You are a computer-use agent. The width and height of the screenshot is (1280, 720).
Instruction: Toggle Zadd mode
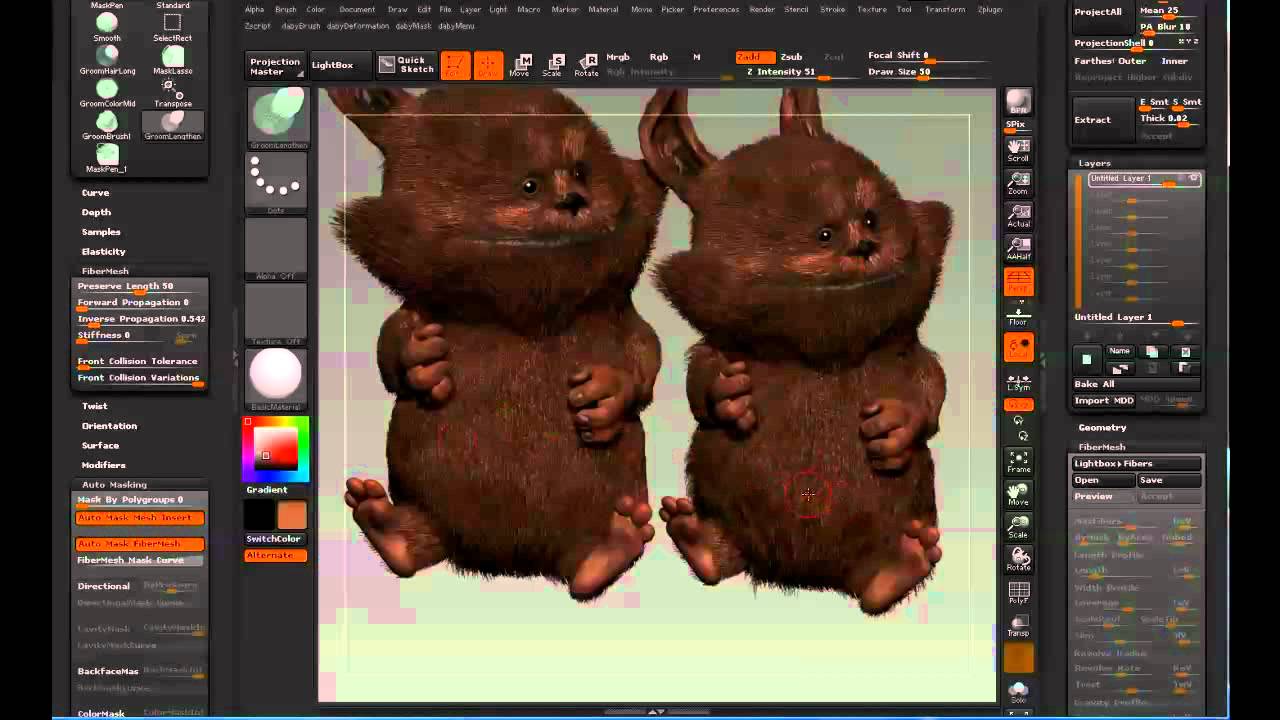755,57
